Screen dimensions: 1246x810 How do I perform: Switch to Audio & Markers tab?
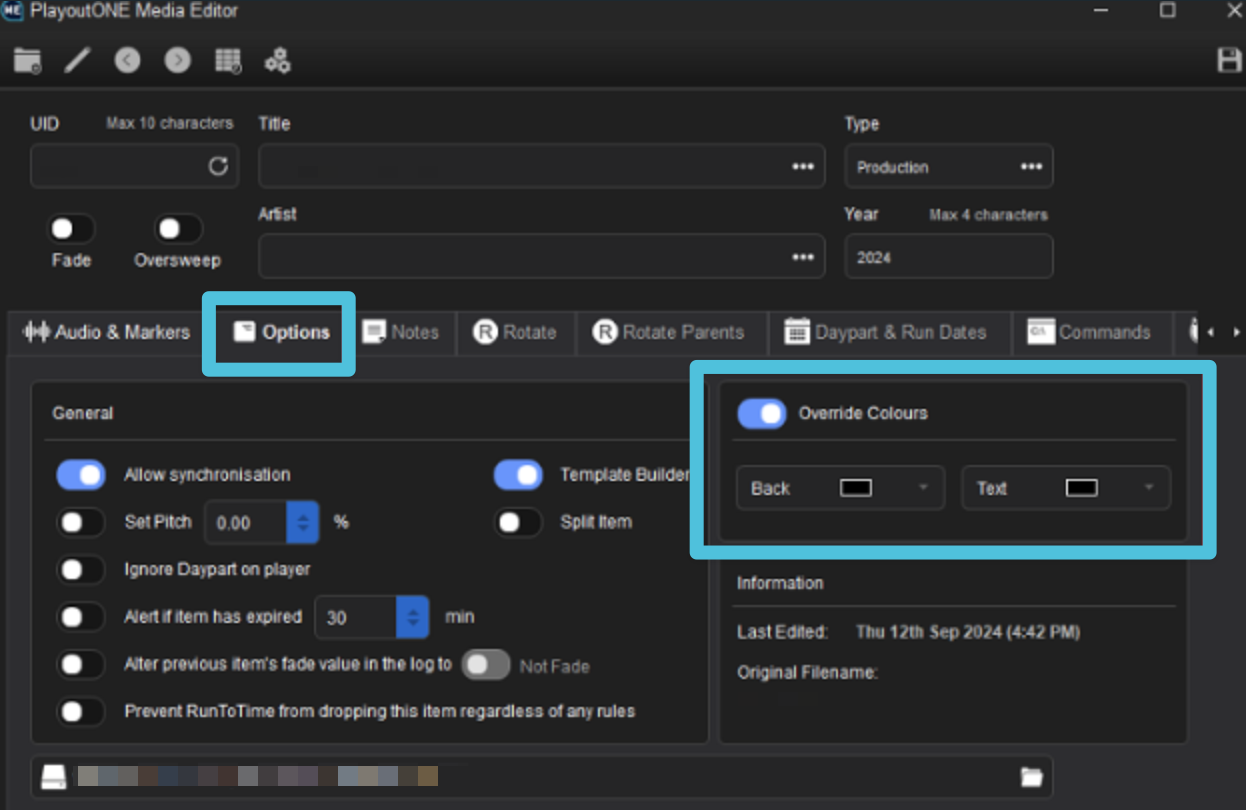[x=106, y=332]
